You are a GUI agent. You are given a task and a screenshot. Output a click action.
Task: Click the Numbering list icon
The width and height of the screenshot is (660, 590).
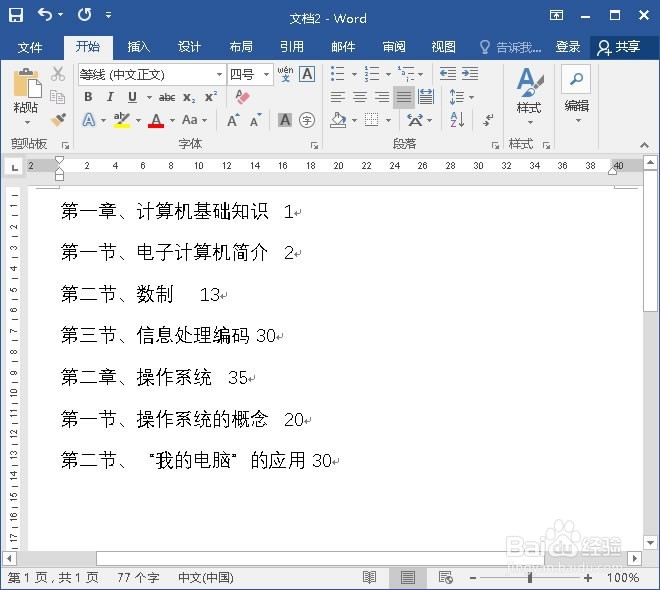pyautogui.click(x=372, y=74)
